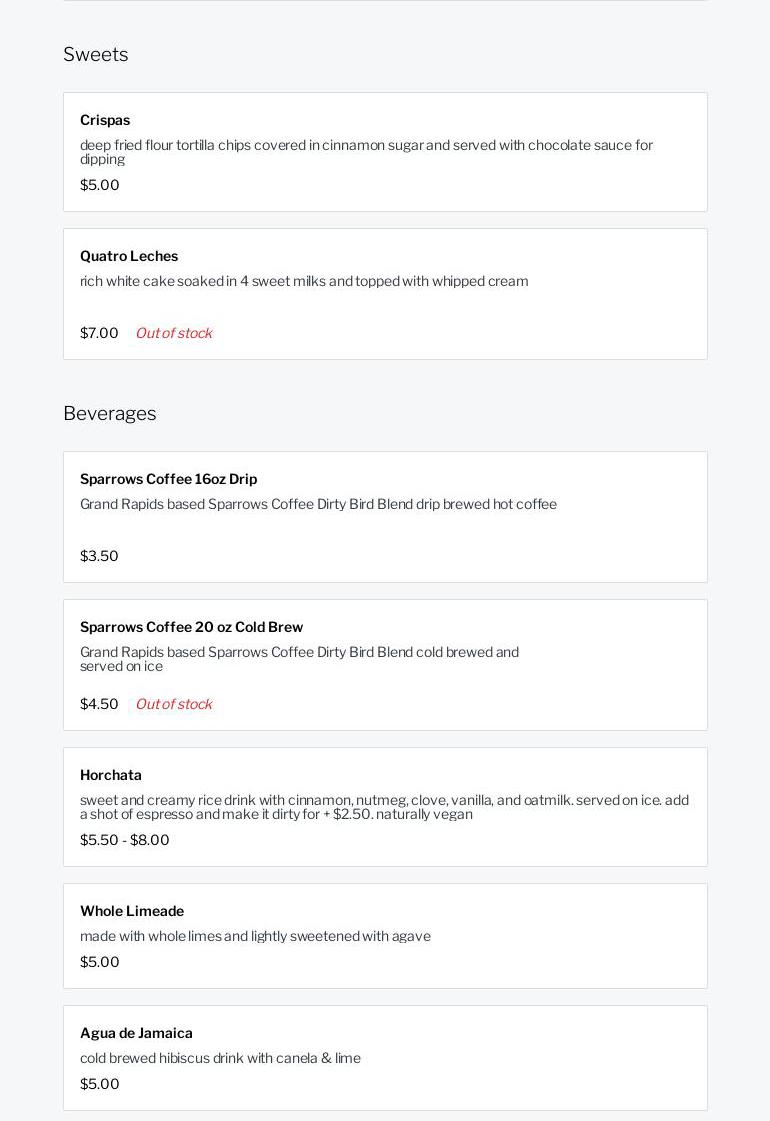
Task: Click the Crispas description text
Action: pyautogui.click(x=366, y=151)
